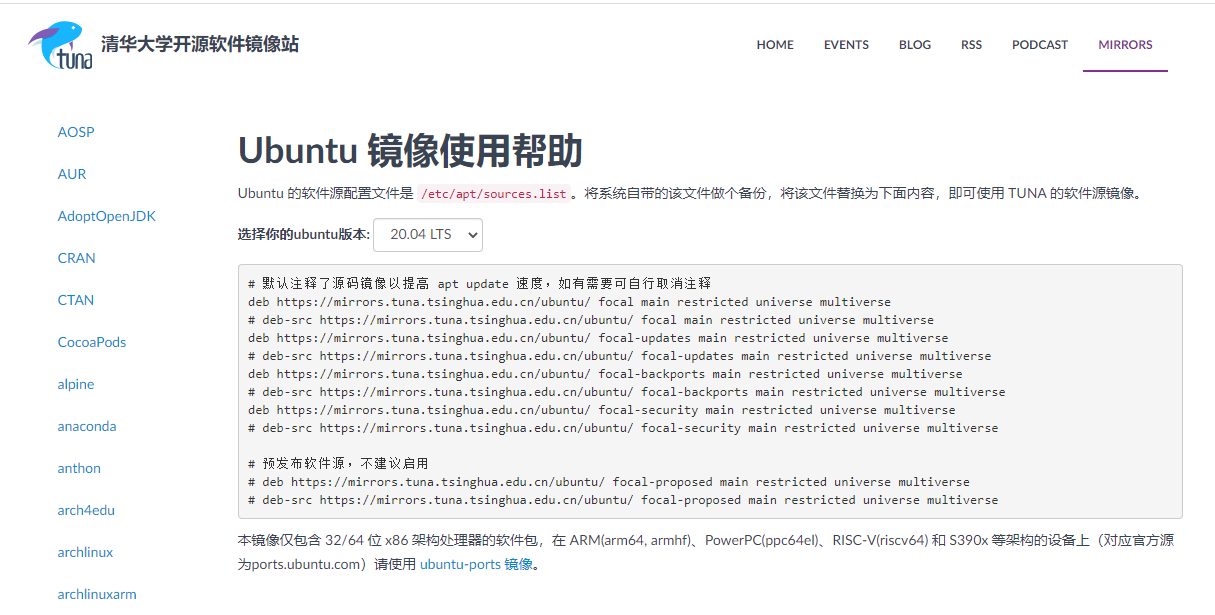
Task: Open archlinuxarm sidebar link
Action: (x=97, y=594)
